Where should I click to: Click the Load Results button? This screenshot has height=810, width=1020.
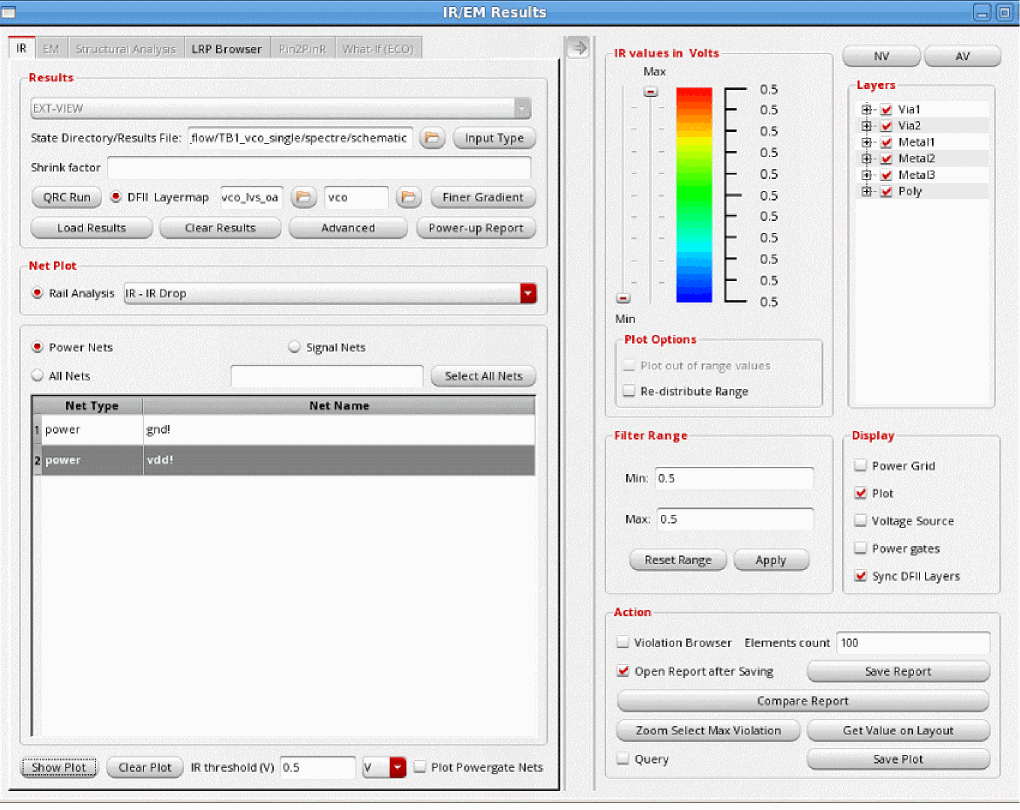(91, 228)
